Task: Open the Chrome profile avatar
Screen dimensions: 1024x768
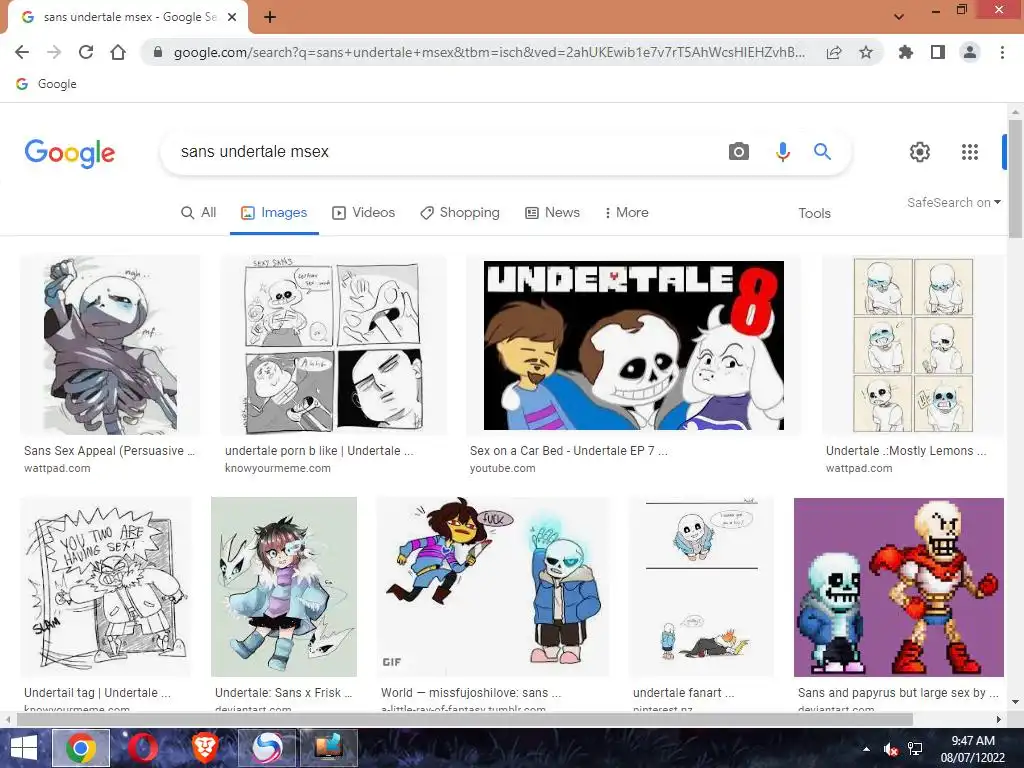Action: (970, 52)
